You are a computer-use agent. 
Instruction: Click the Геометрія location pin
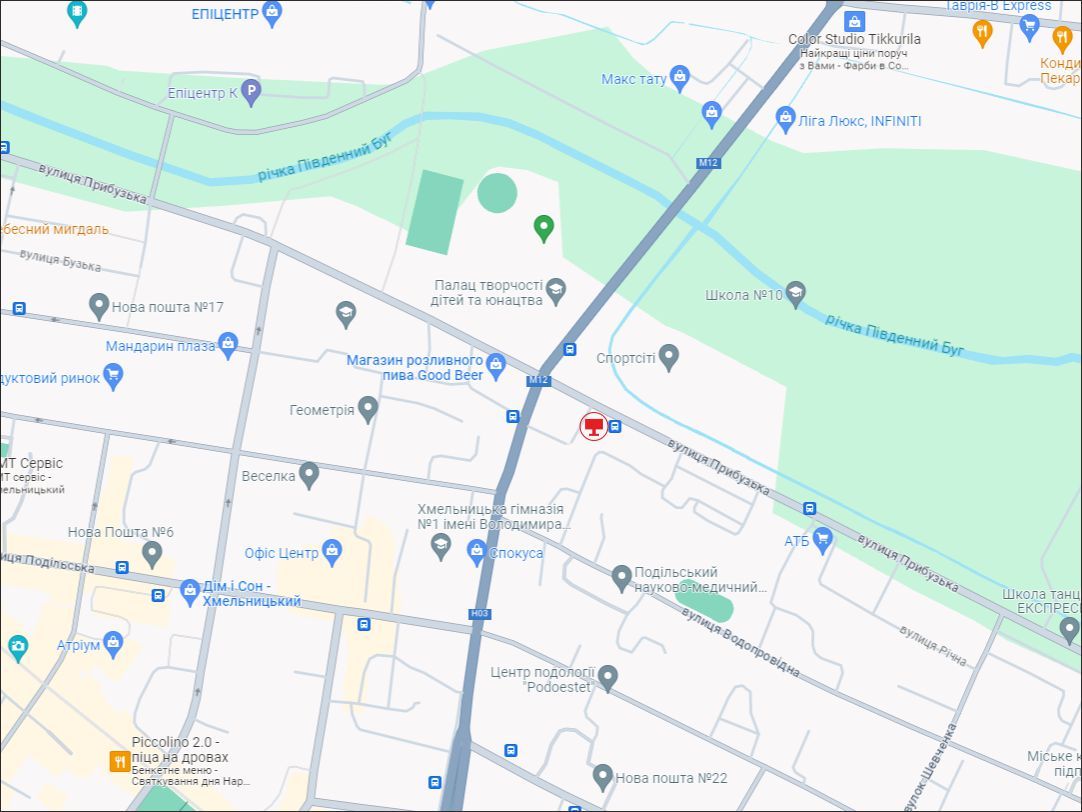(x=368, y=410)
